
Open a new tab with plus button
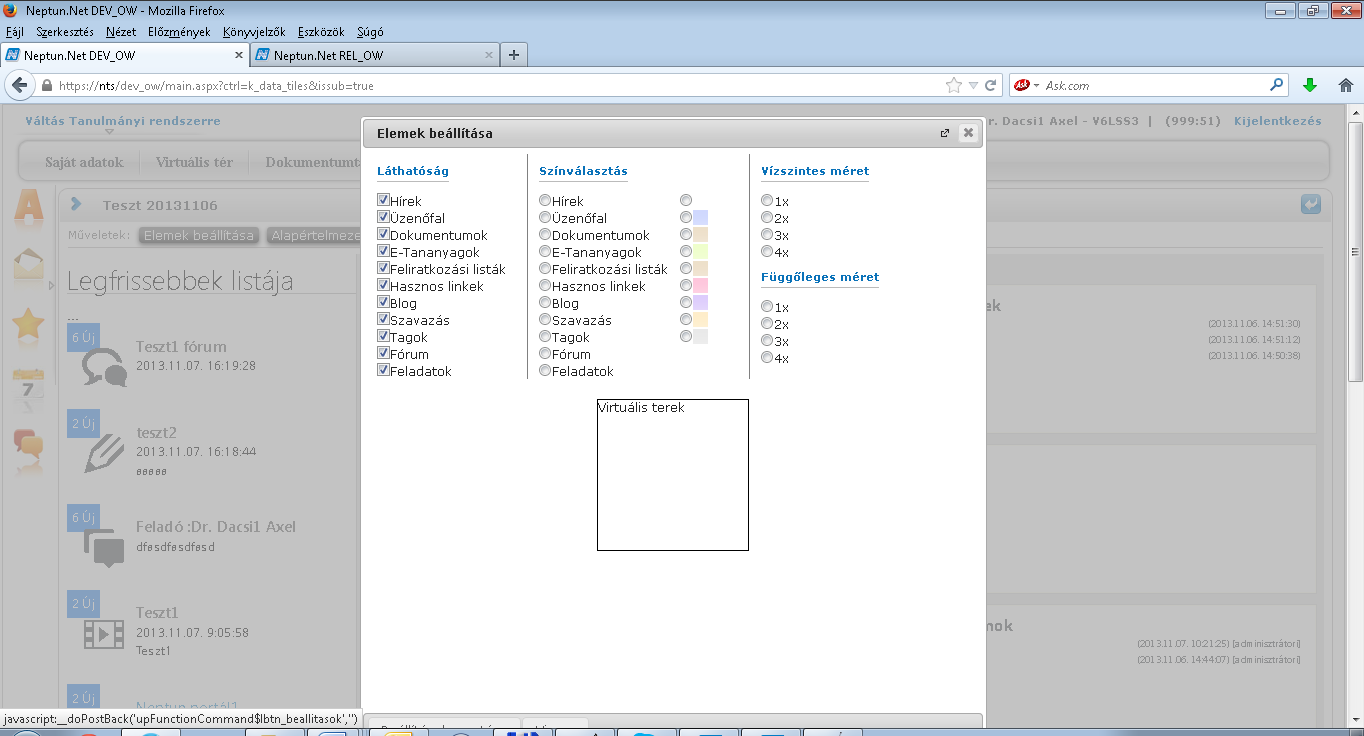(514, 55)
